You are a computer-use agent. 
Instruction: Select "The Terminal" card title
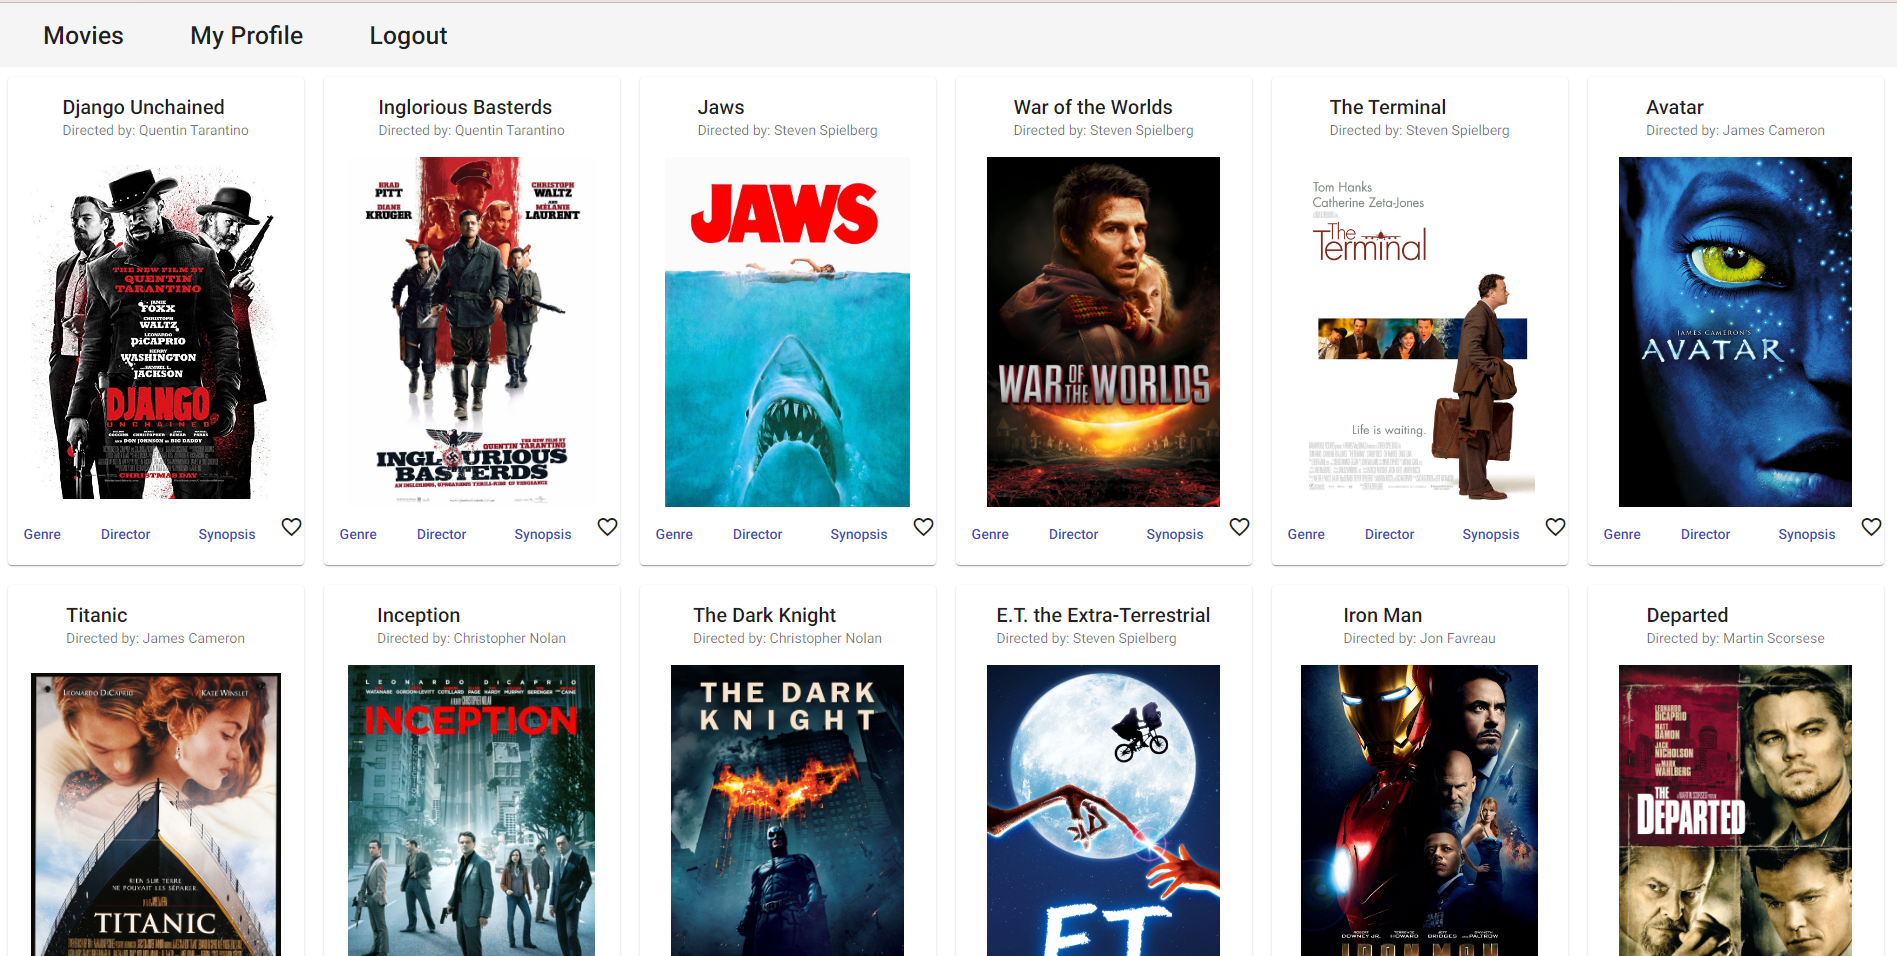[1388, 107]
